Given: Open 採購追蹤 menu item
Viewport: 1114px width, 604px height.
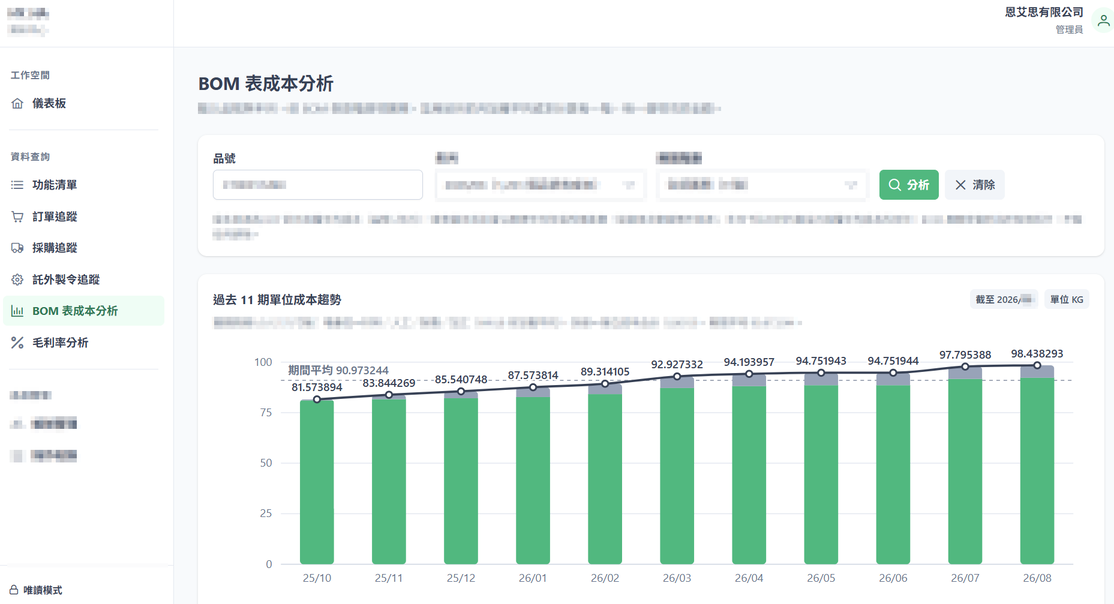Looking at the screenshot, I should click(84, 248).
